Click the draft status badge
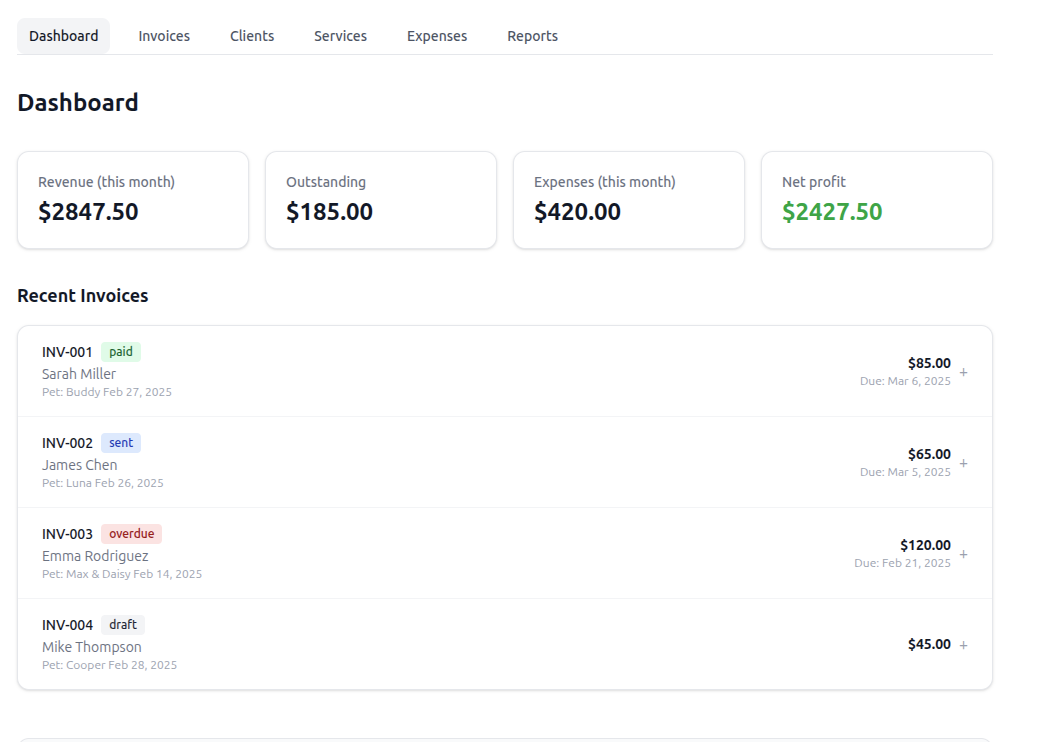 click(x=122, y=624)
